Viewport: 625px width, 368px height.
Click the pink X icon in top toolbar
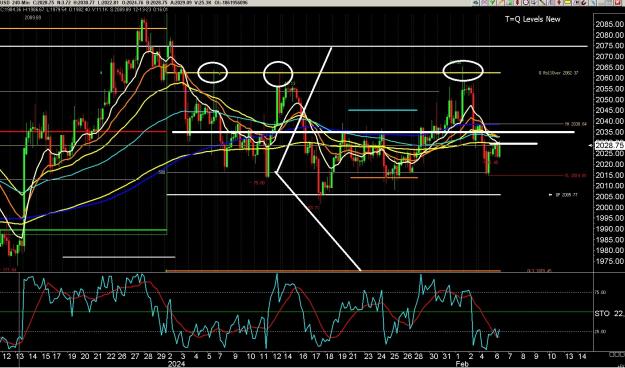484,2
